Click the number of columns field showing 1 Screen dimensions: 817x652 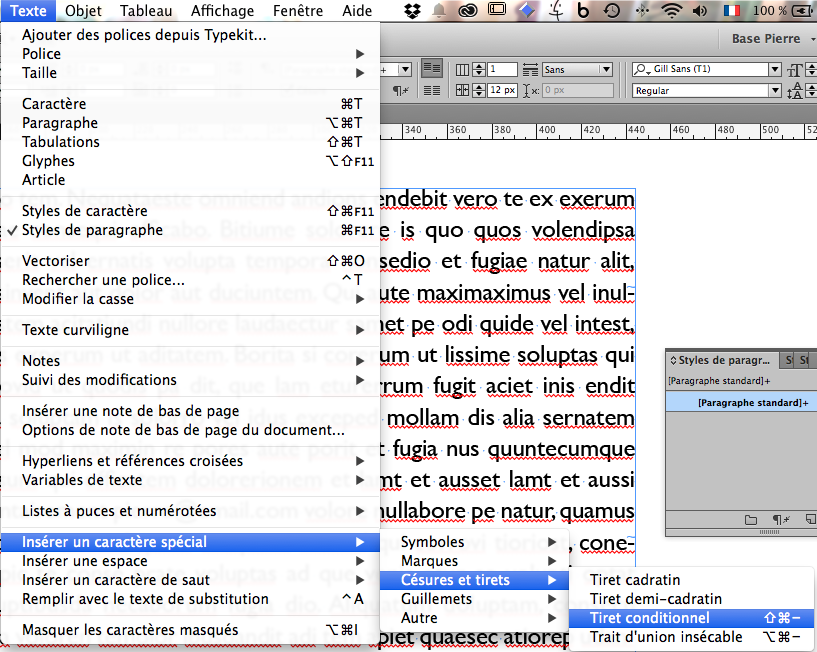(x=502, y=69)
